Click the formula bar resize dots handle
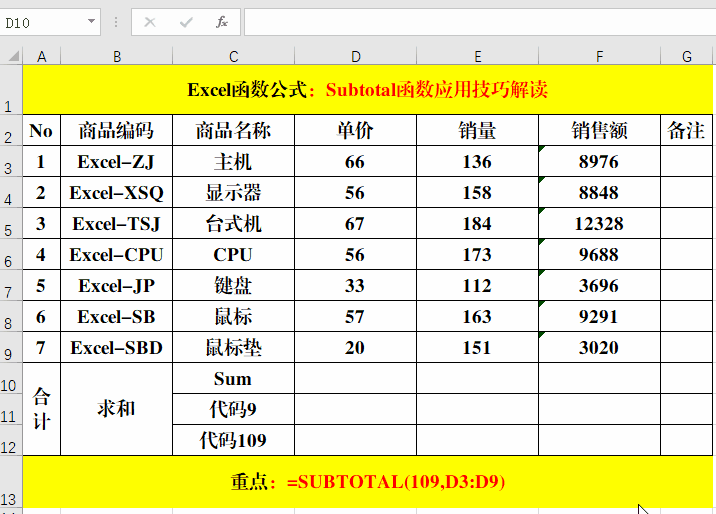This screenshot has width=716, height=514. pyautogui.click(x=116, y=22)
